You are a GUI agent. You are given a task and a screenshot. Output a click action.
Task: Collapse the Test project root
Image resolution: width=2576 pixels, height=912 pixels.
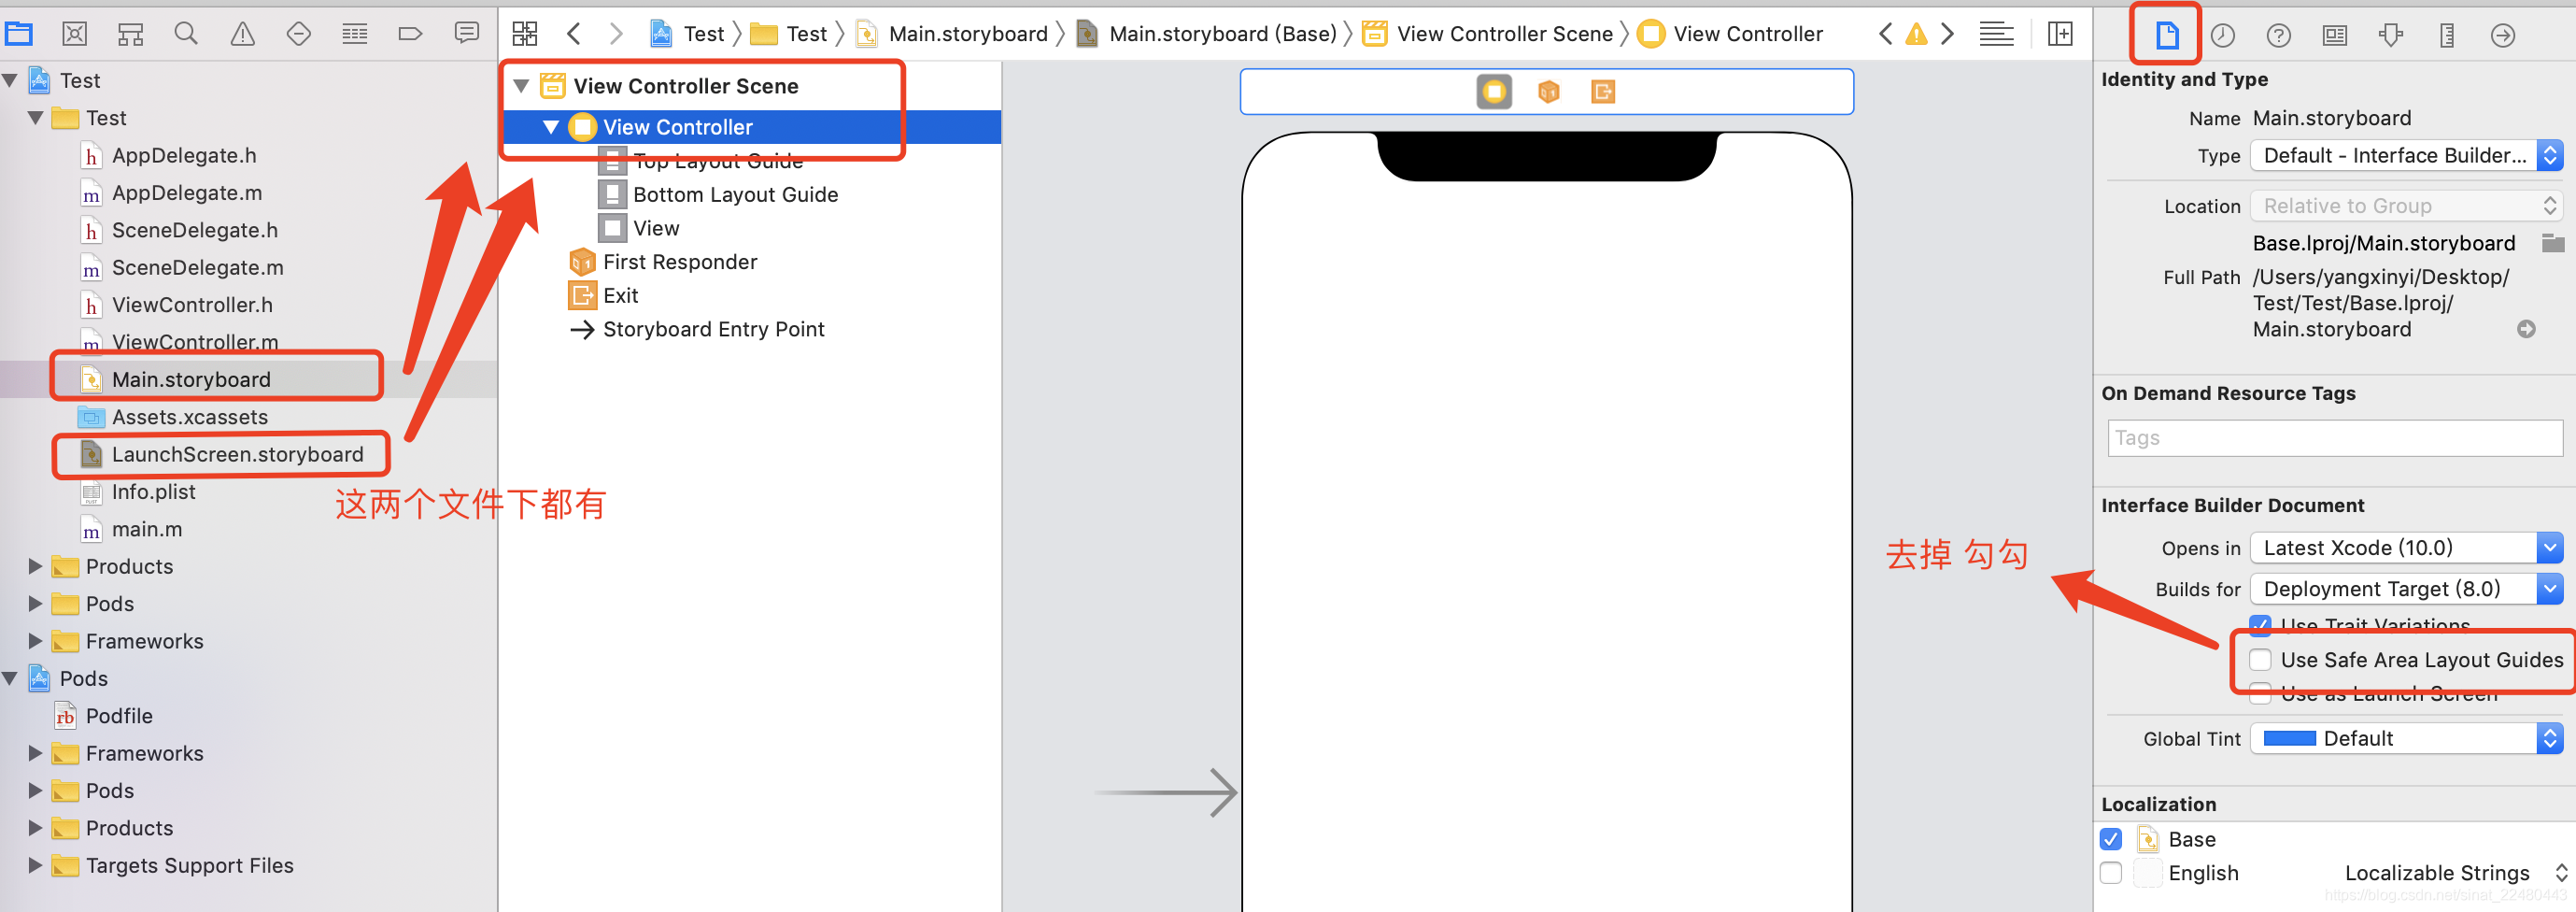(10, 80)
